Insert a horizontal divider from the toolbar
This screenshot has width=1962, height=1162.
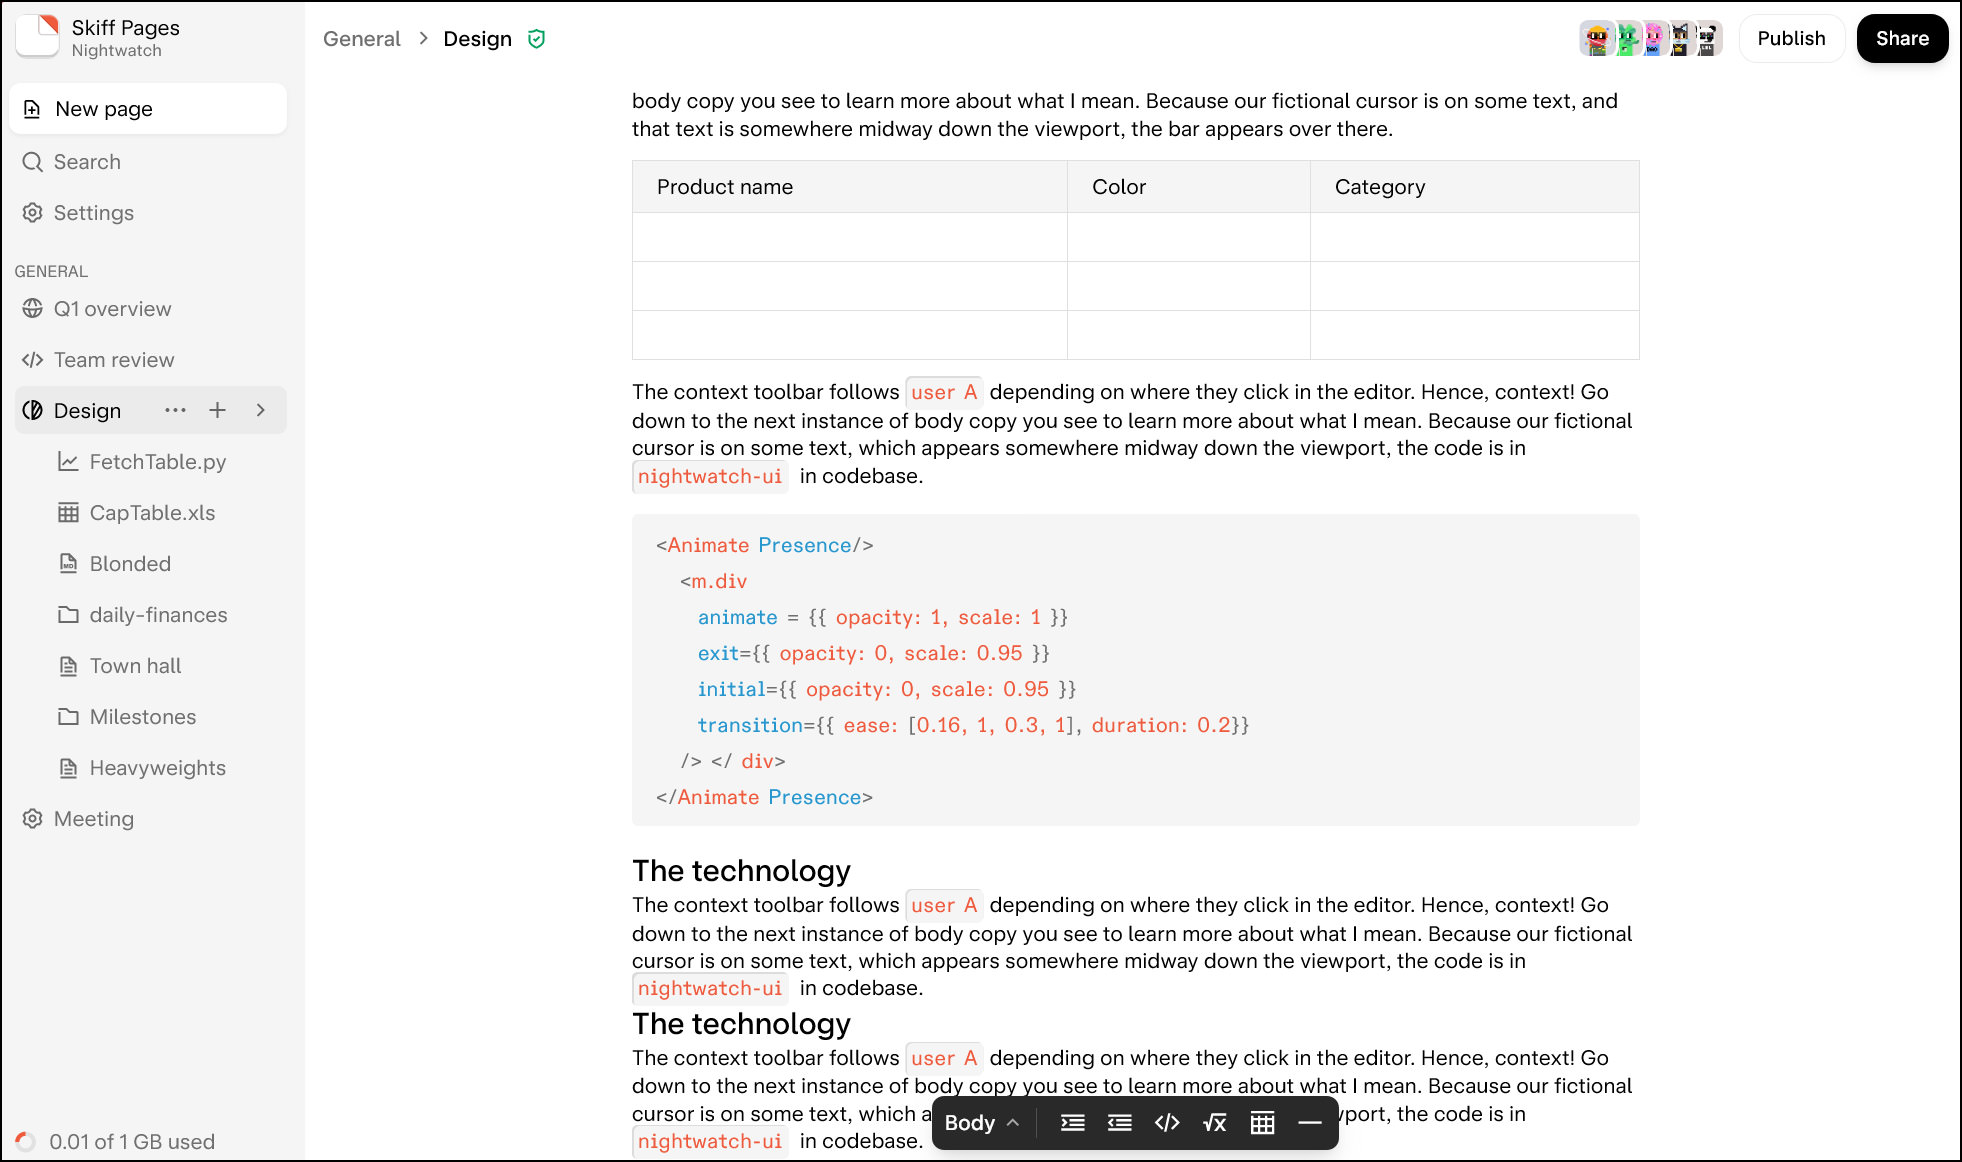[1310, 1122]
